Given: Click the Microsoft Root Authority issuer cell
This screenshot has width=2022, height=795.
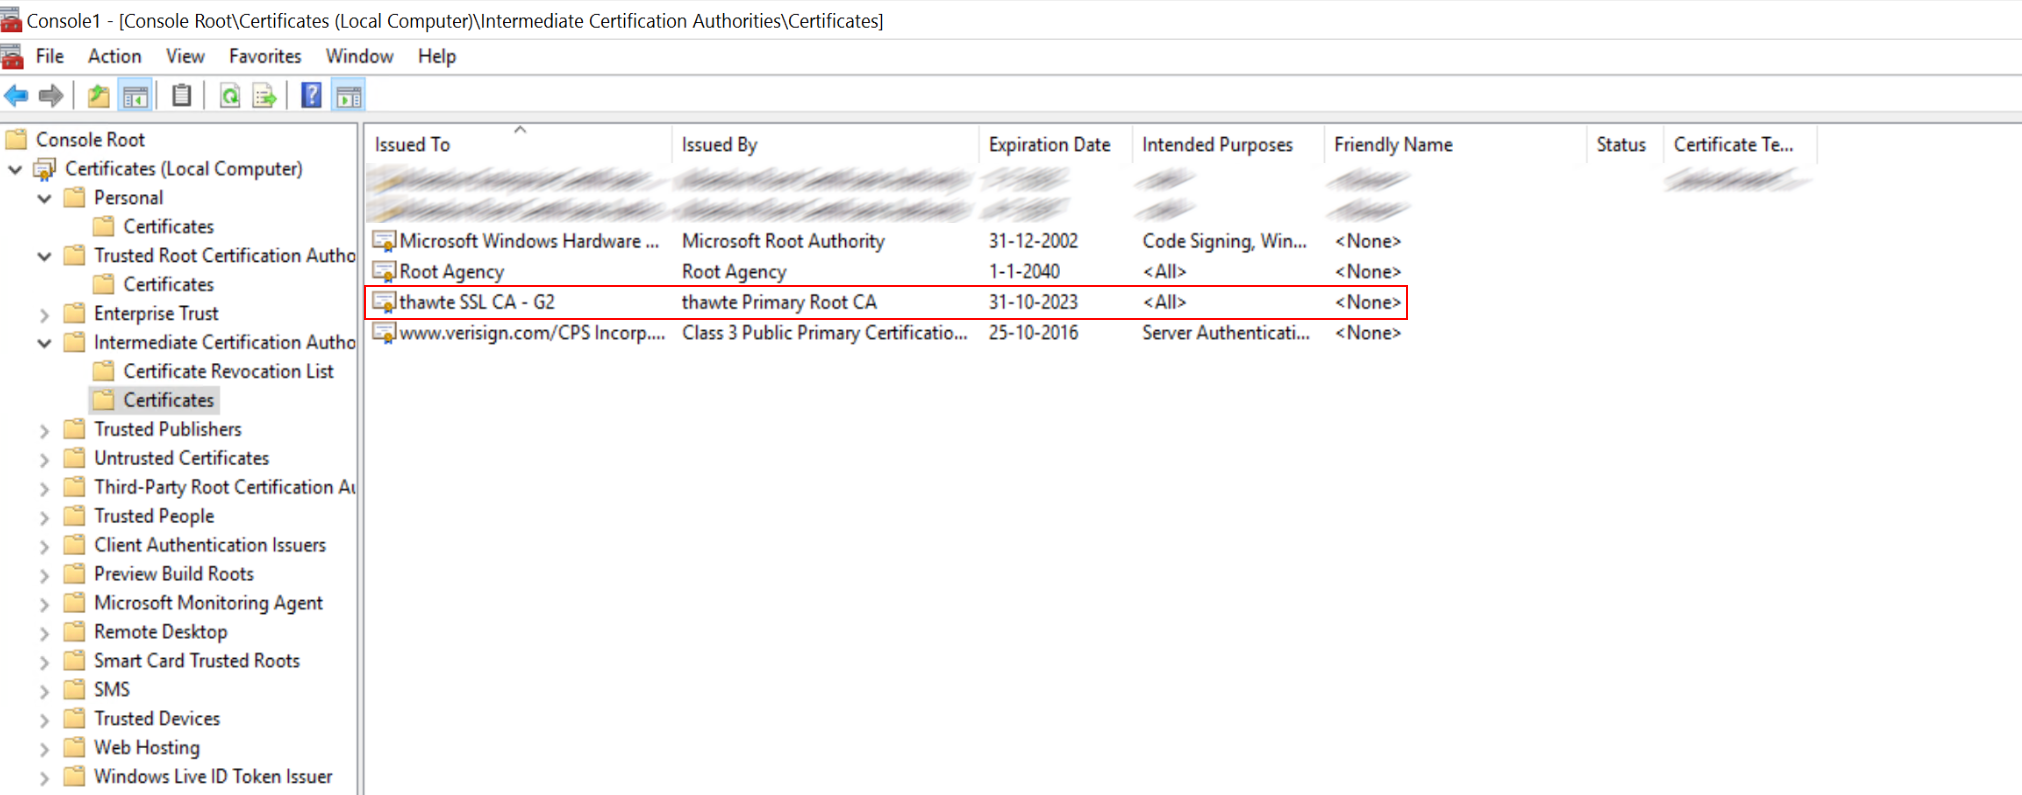Looking at the screenshot, I should pyautogui.click(x=783, y=241).
